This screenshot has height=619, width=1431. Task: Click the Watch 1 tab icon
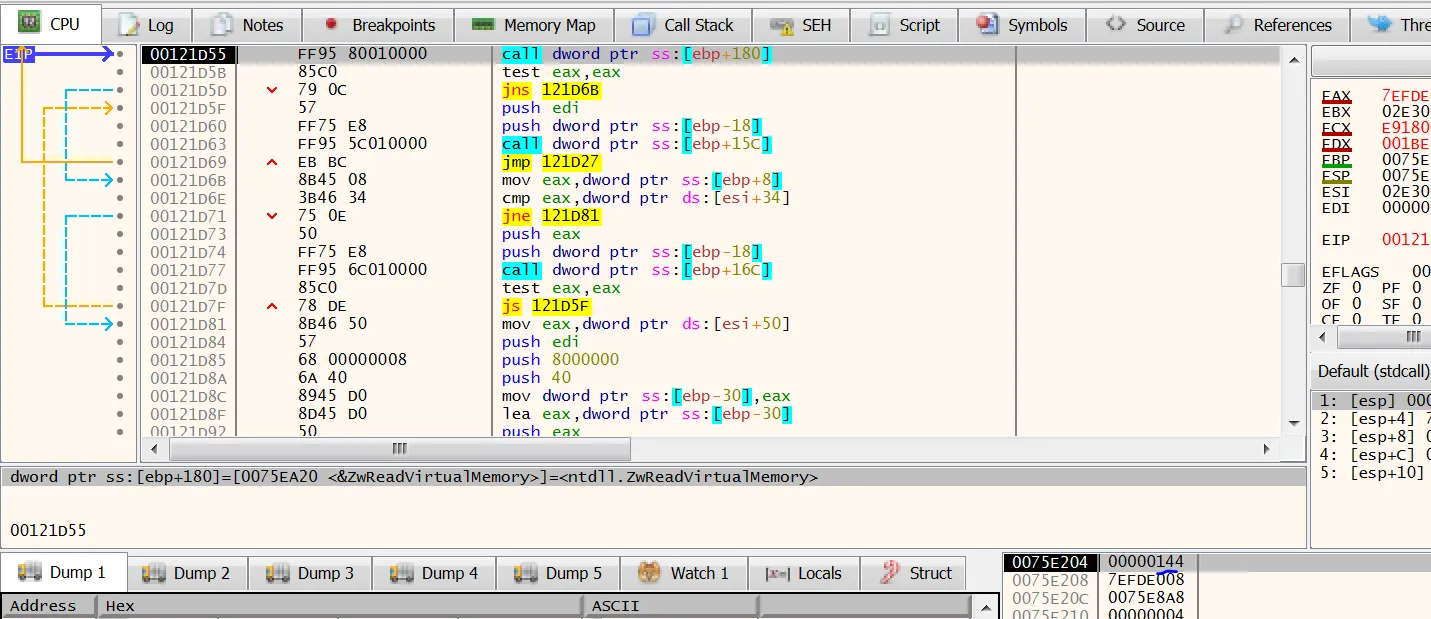(651, 573)
